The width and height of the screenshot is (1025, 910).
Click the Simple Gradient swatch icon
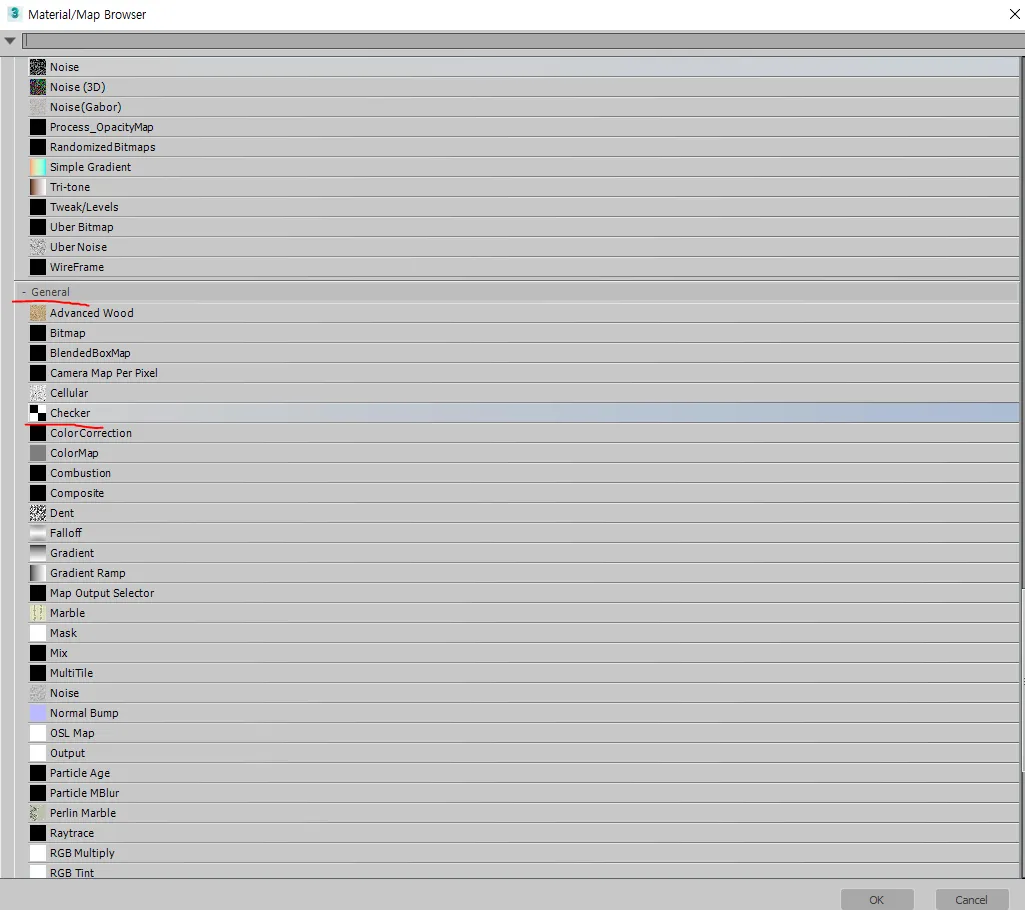(x=38, y=167)
